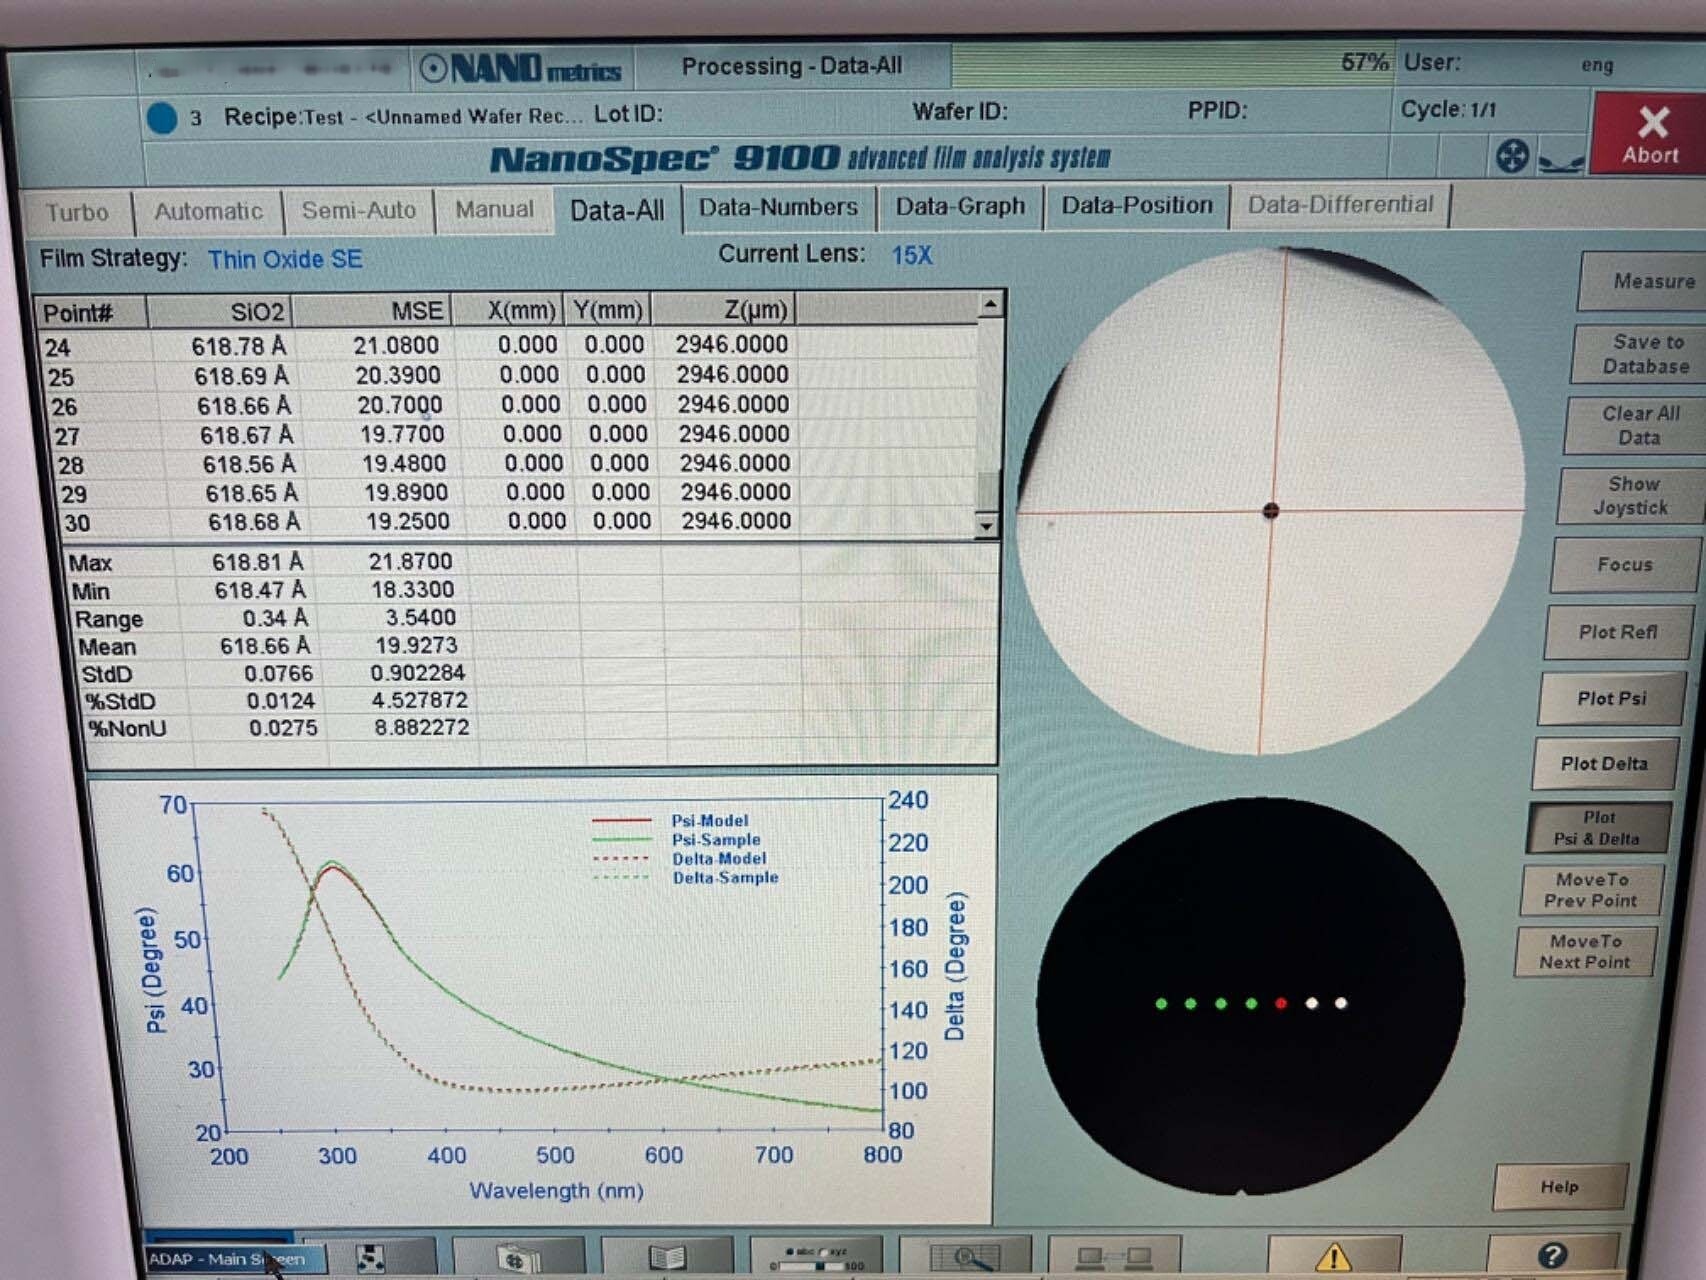Open the Data-Differential tab
This screenshot has width=1706, height=1280.
click(1340, 204)
